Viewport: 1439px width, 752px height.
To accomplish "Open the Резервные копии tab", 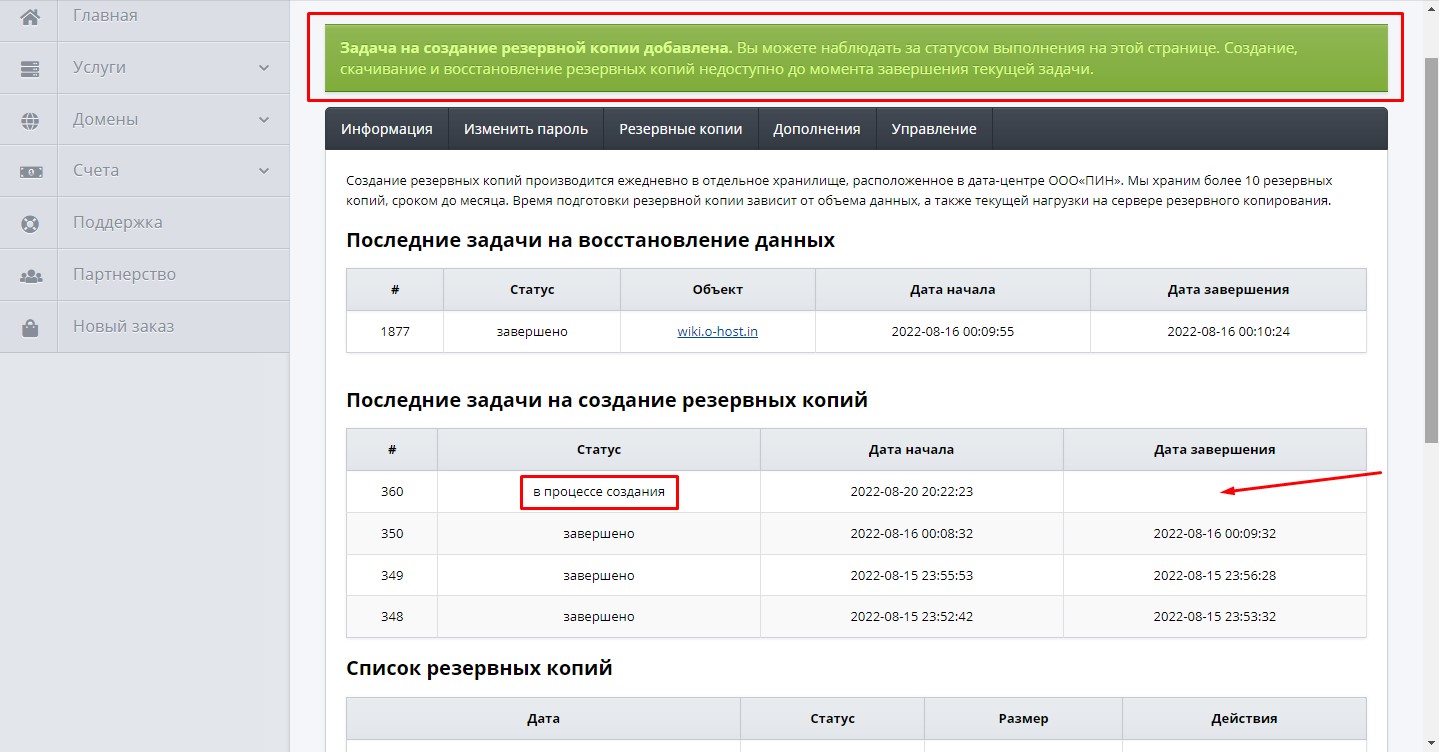I will [x=681, y=129].
